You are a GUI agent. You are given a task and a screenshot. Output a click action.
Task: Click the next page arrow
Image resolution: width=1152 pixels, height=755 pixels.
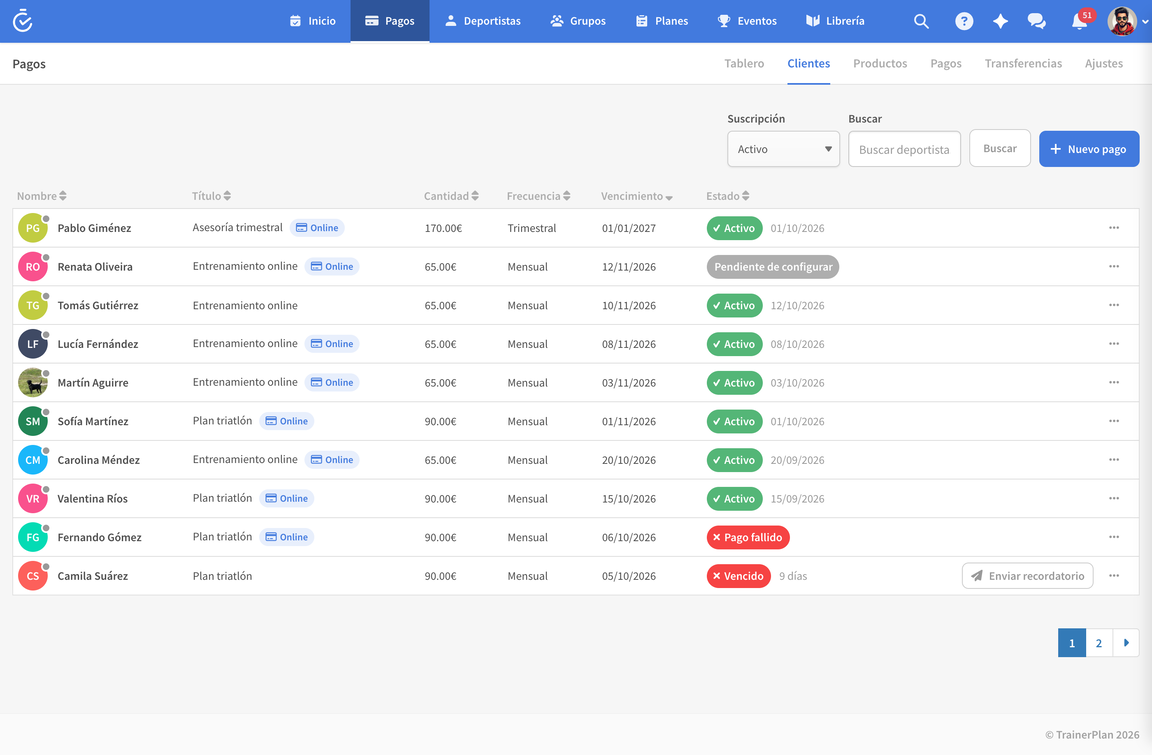tap(1126, 643)
